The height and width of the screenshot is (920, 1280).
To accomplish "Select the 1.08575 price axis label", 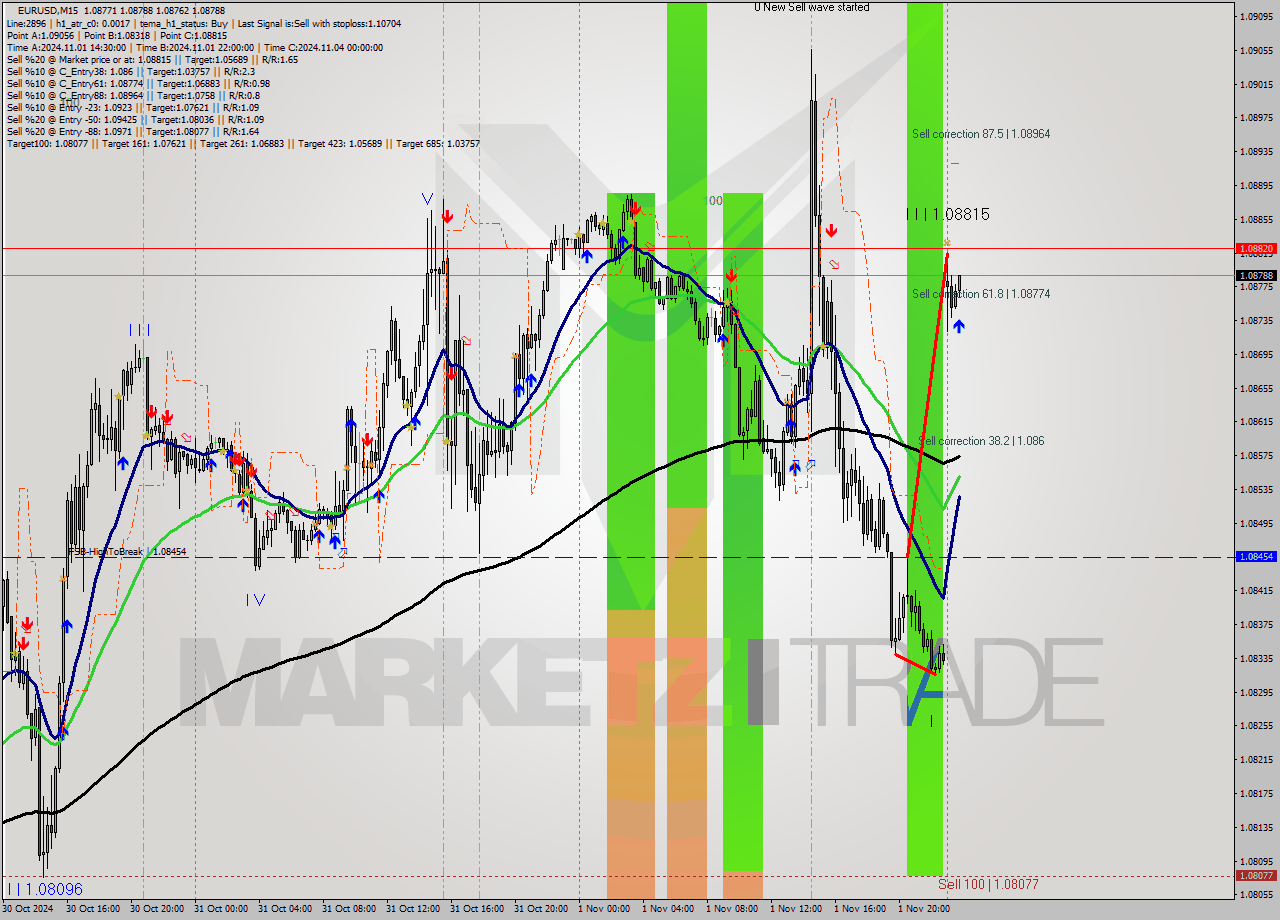I will click(x=1256, y=455).
